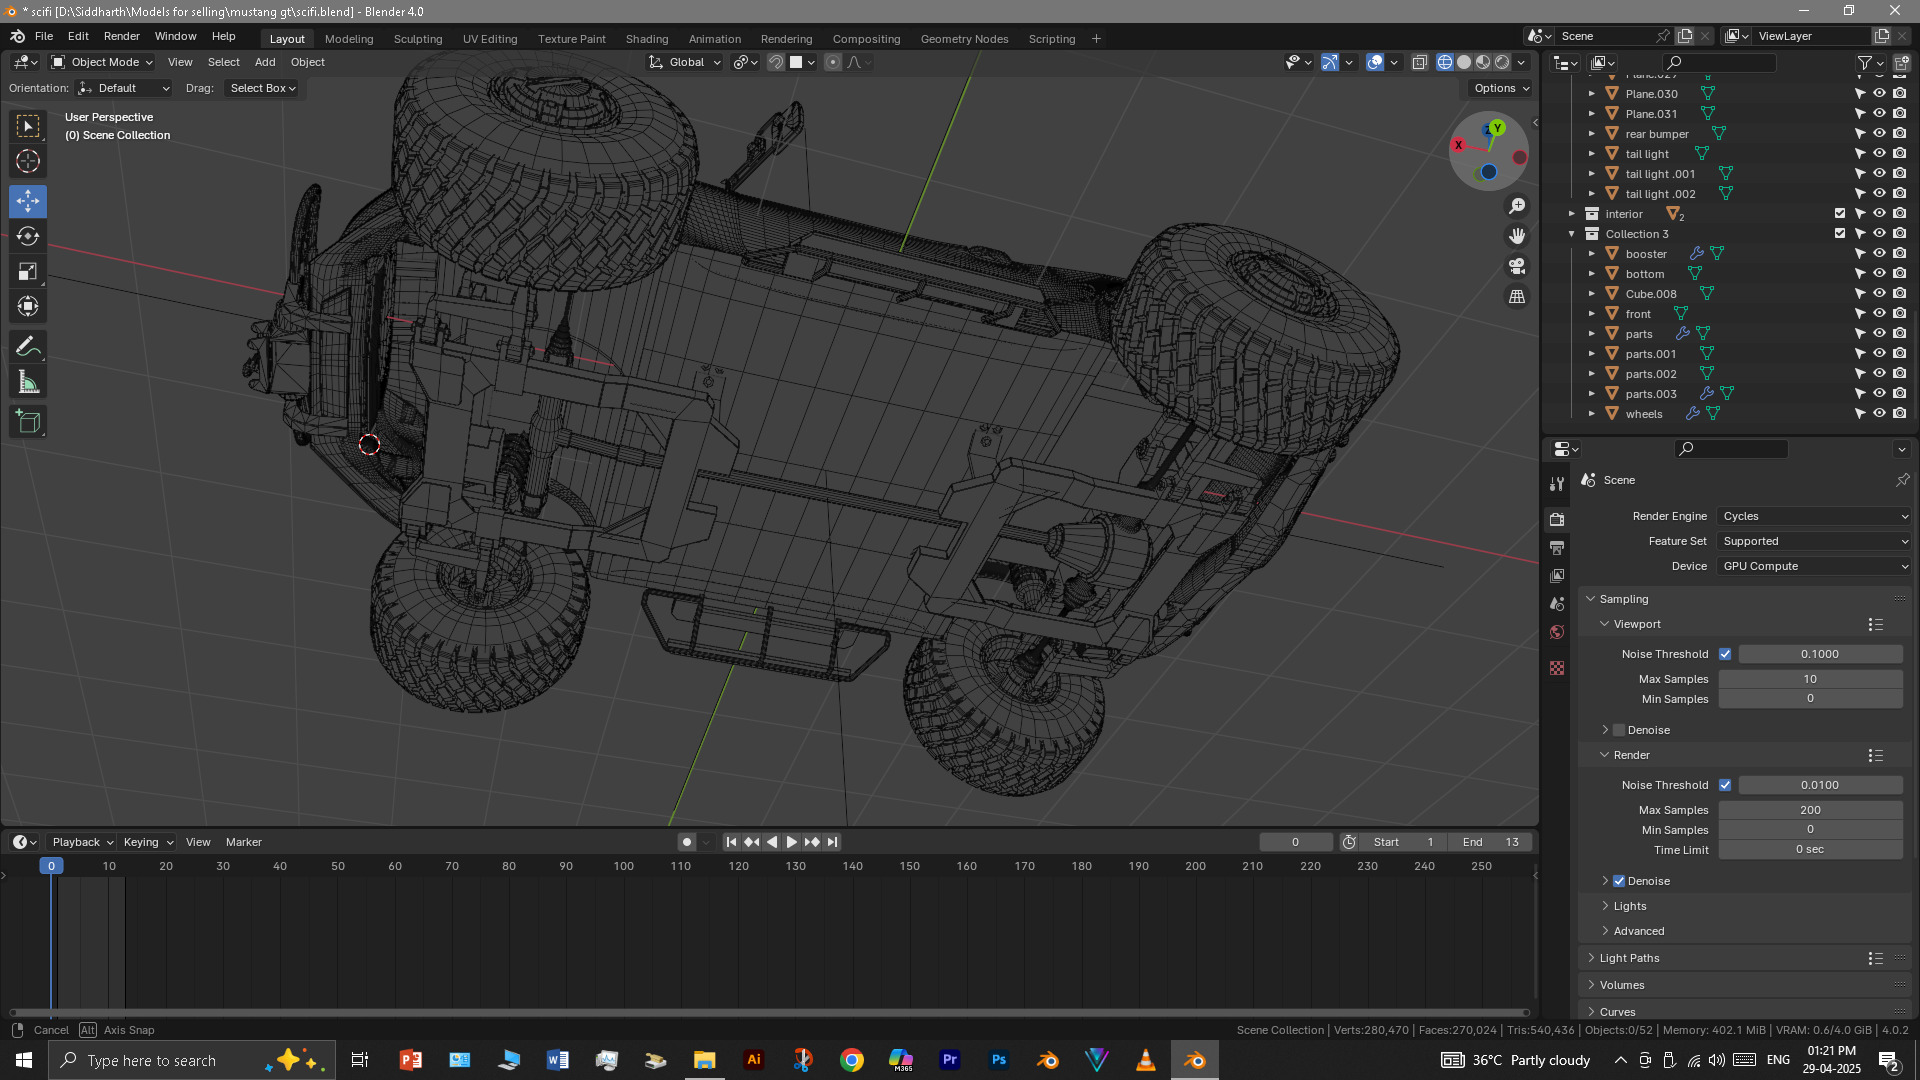Uncheck viewport Noise Threshold checkbox
The width and height of the screenshot is (1920, 1080).
[1725, 654]
